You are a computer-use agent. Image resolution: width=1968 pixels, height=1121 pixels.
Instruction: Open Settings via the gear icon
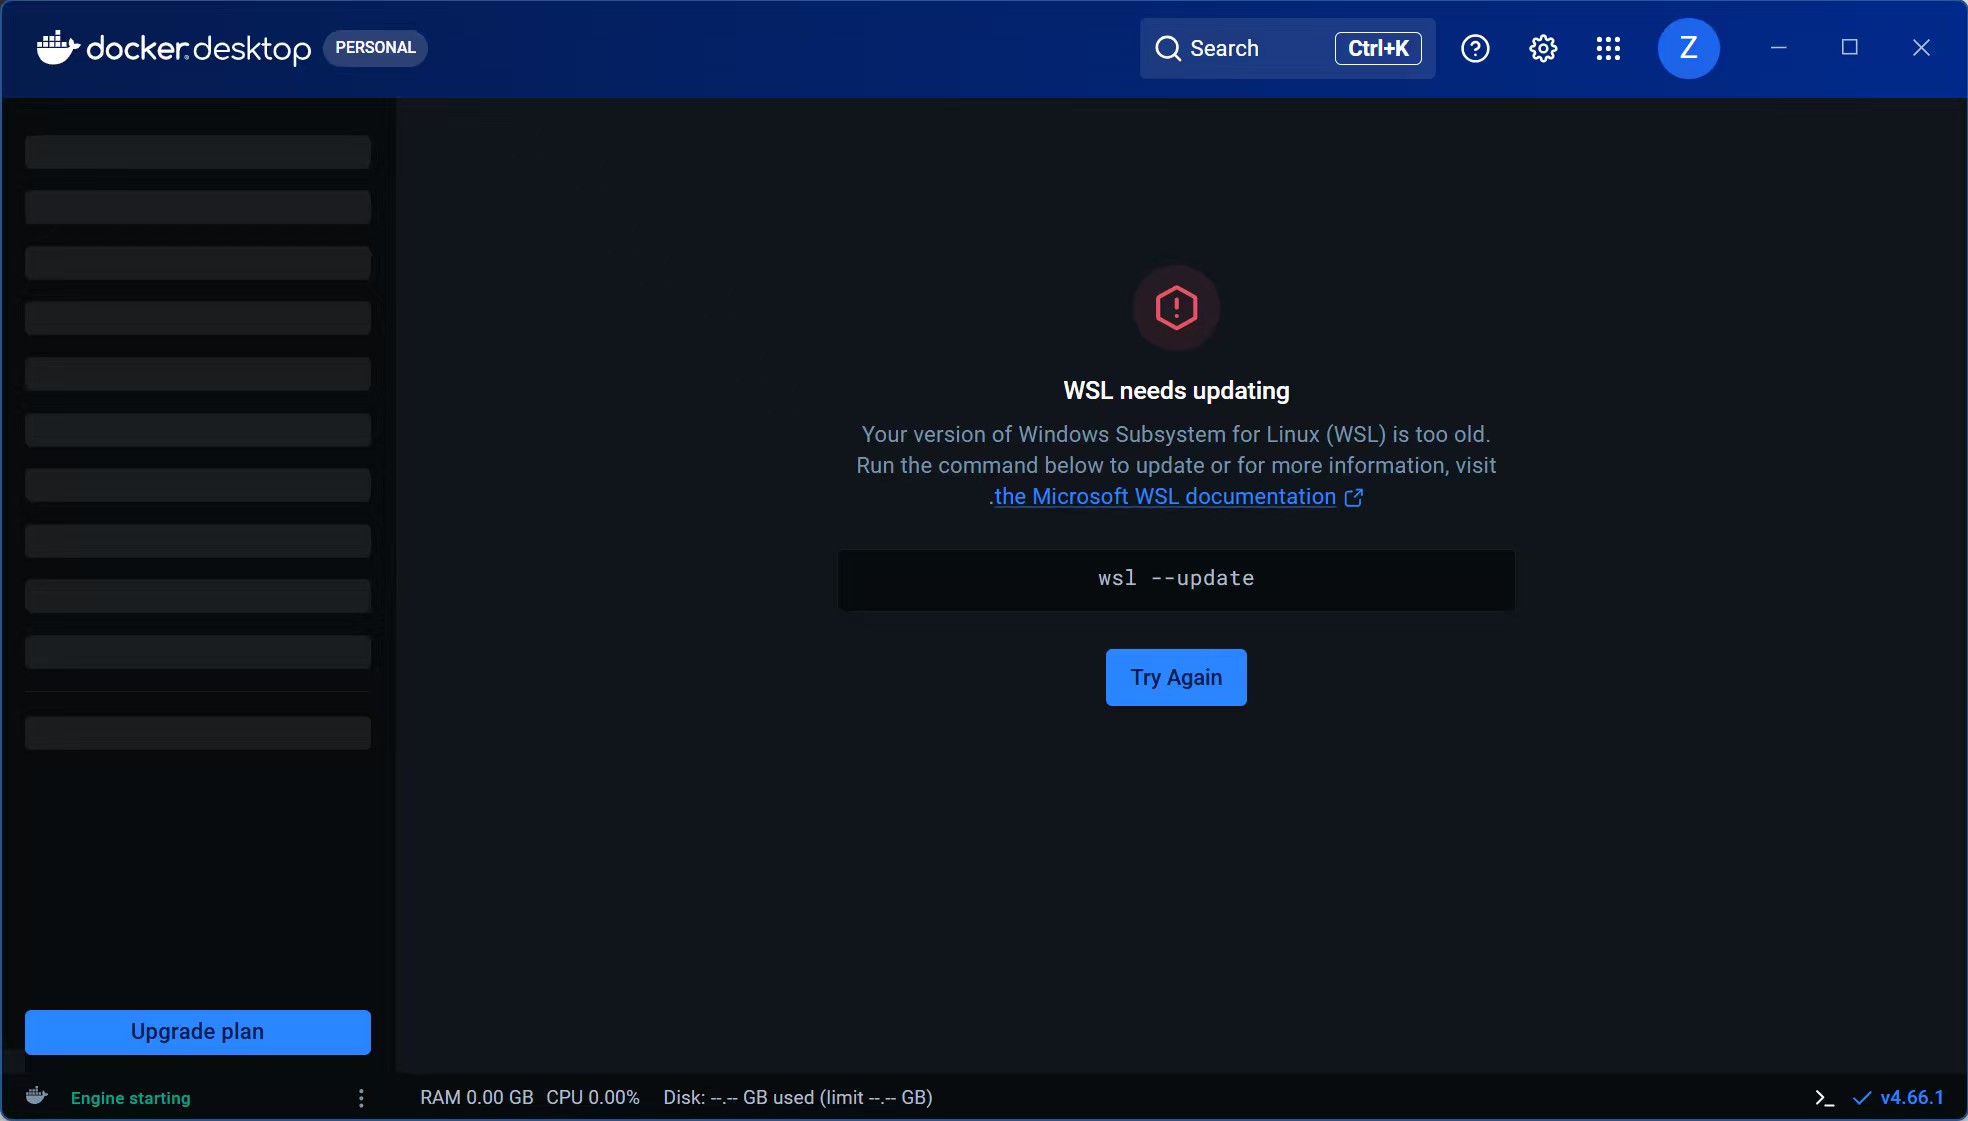pyautogui.click(x=1543, y=48)
